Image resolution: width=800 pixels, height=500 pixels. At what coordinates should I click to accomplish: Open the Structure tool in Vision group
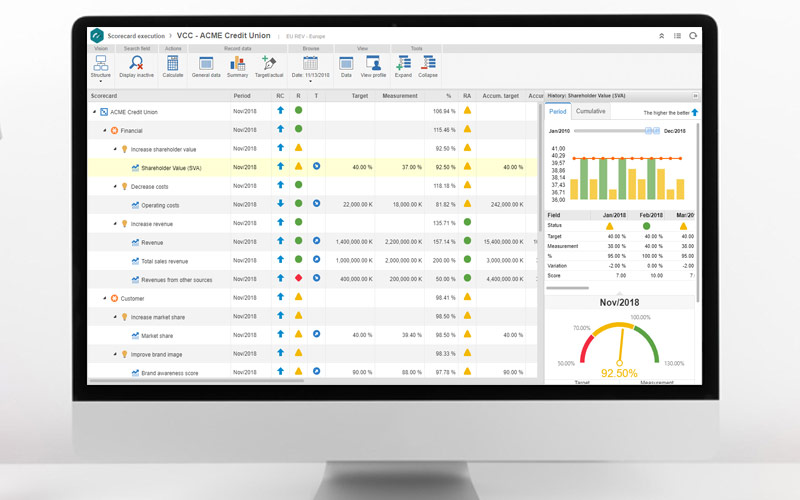click(x=101, y=64)
